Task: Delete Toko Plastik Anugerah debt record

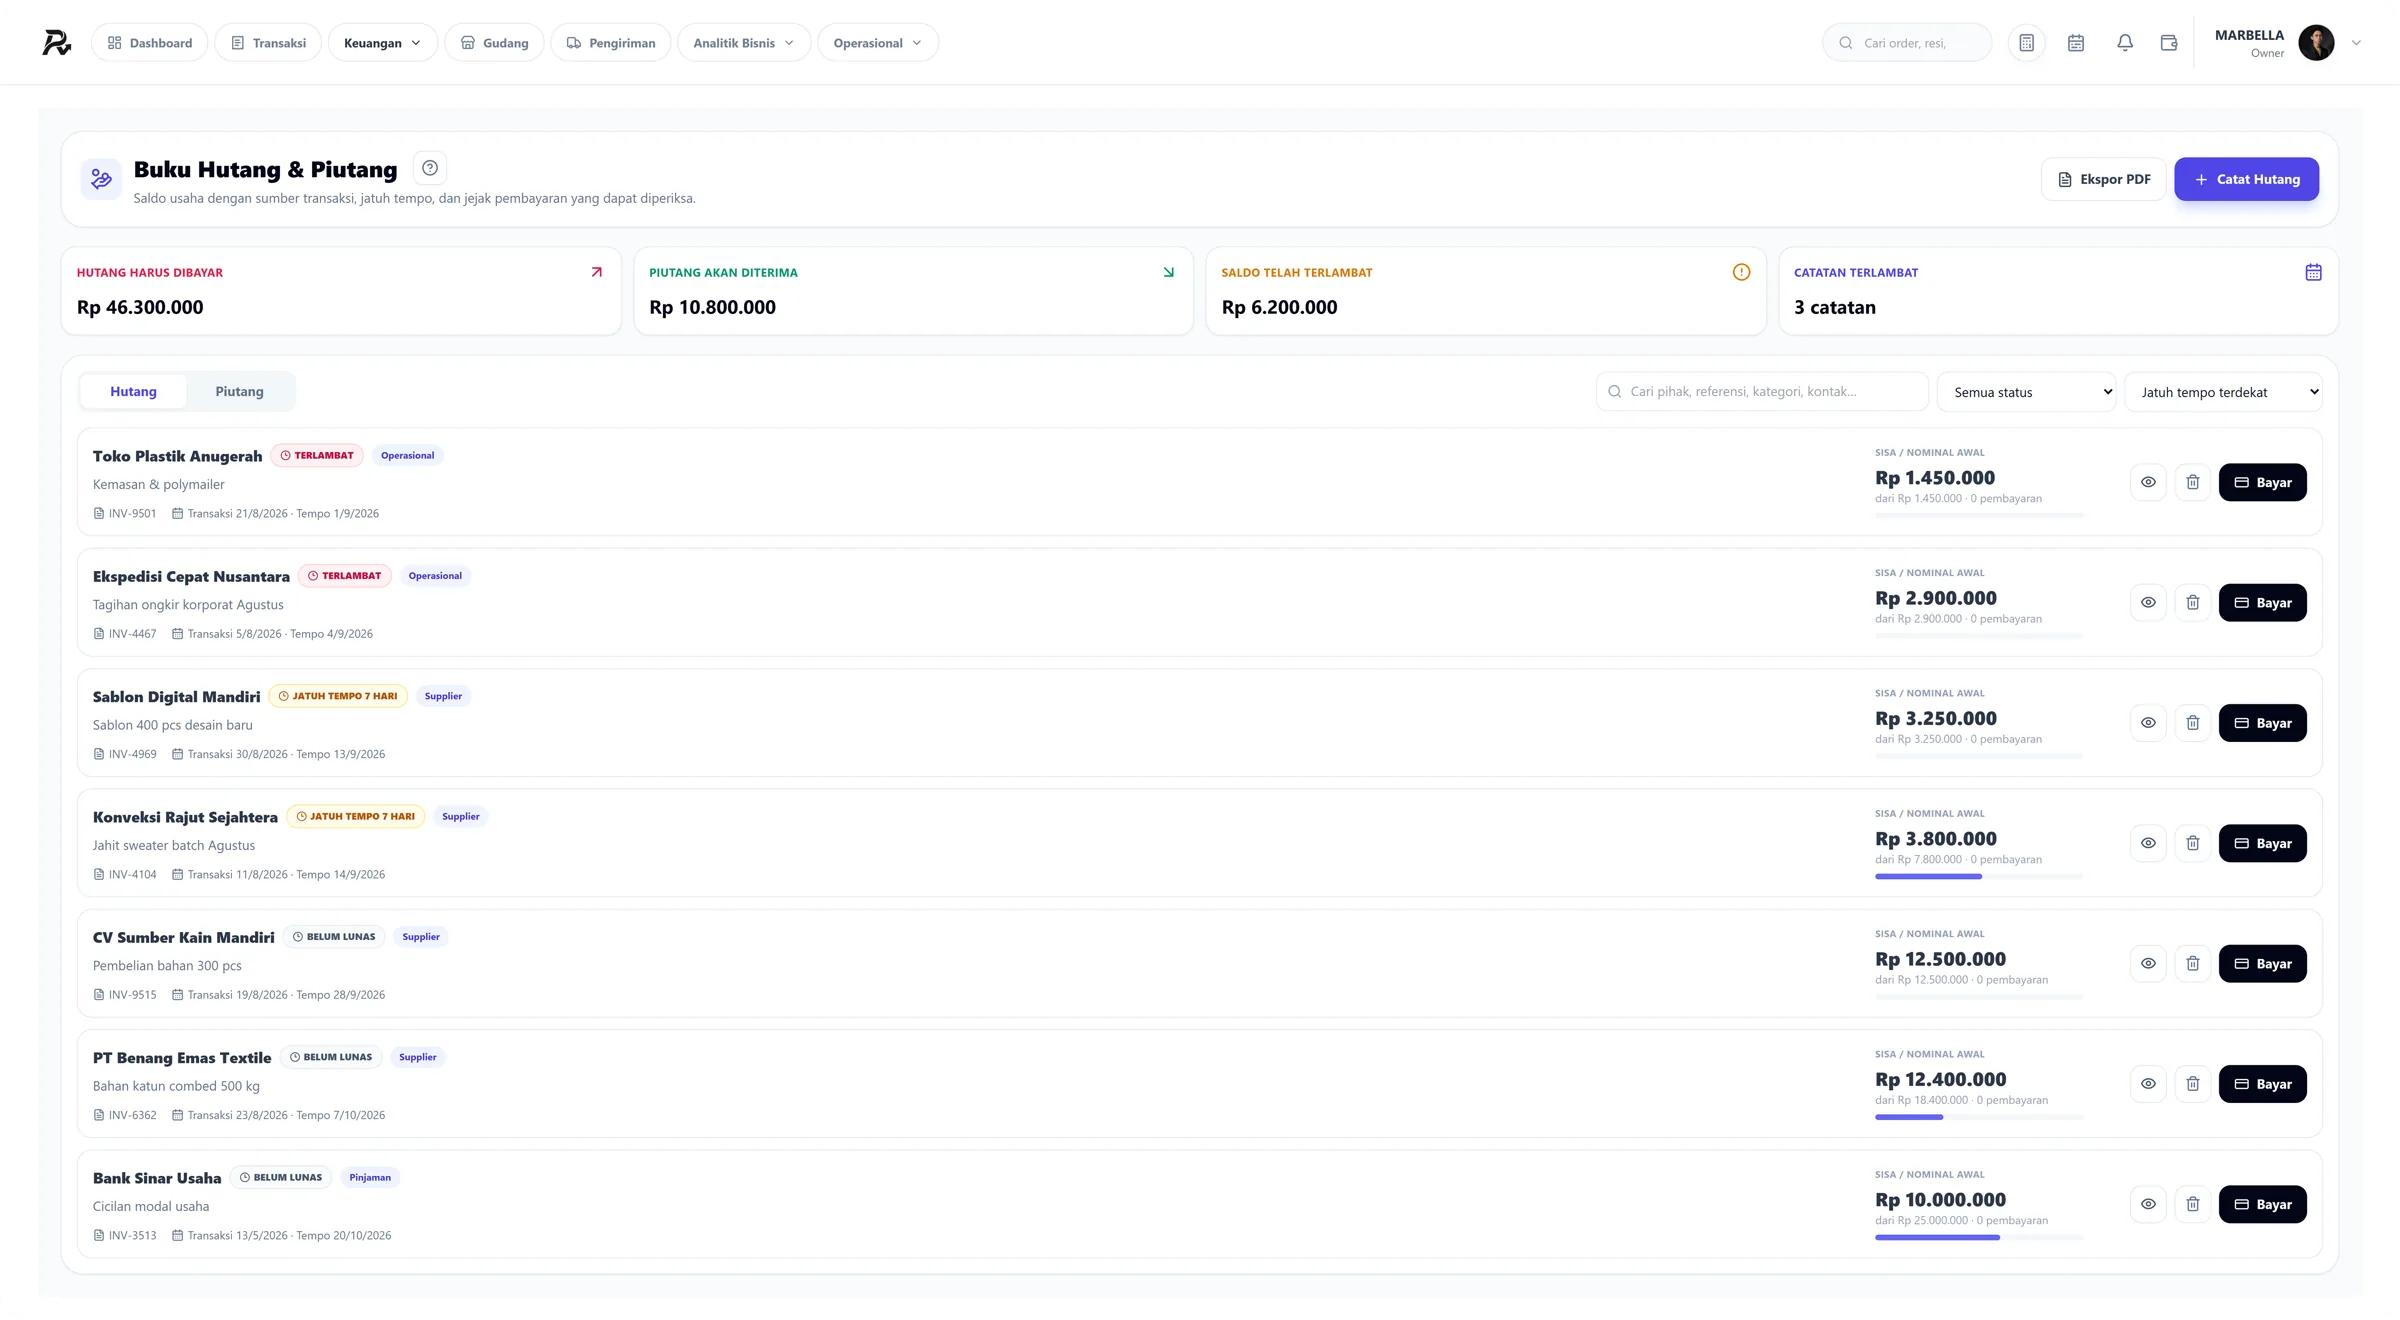Action: pyautogui.click(x=2193, y=482)
